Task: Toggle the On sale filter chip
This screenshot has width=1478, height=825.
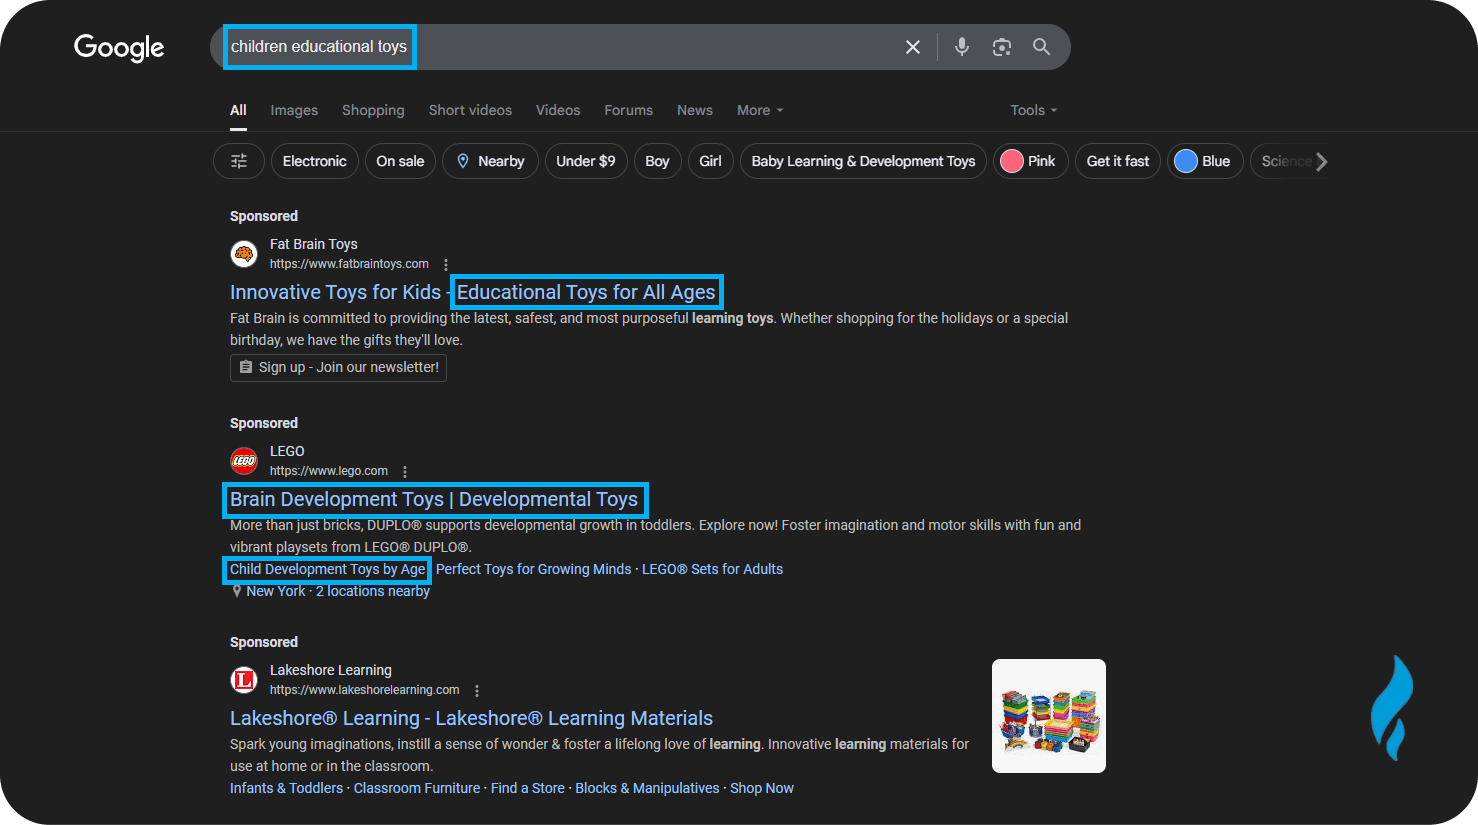Action: (x=400, y=161)
